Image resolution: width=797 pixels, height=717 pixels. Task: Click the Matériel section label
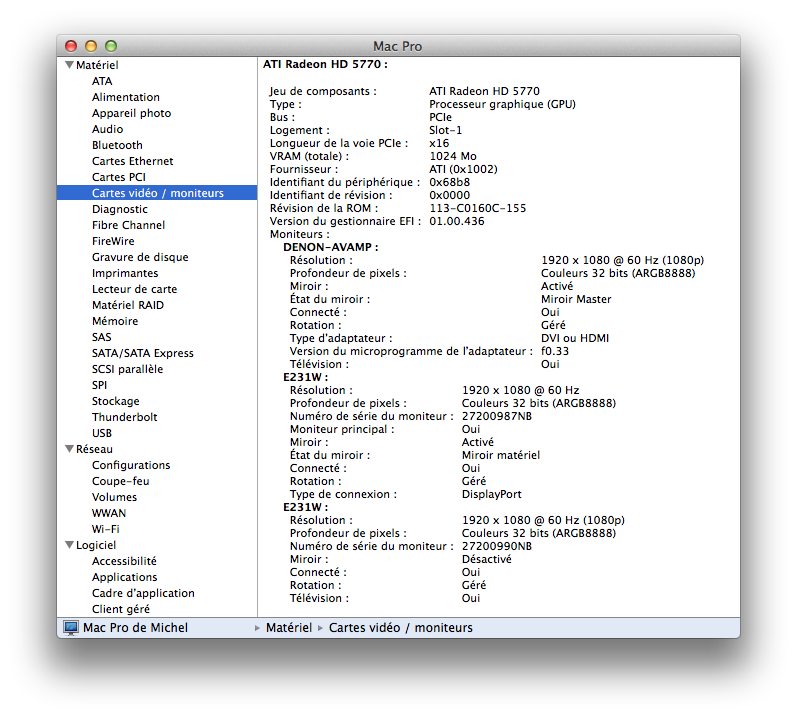coord(97,65)
